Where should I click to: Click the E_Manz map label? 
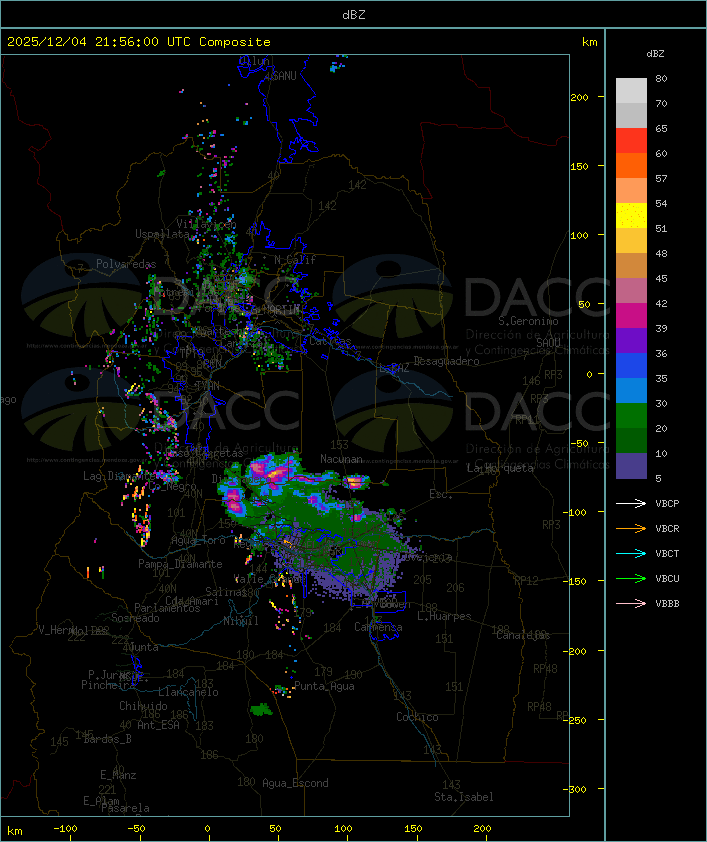click(118, 775)
